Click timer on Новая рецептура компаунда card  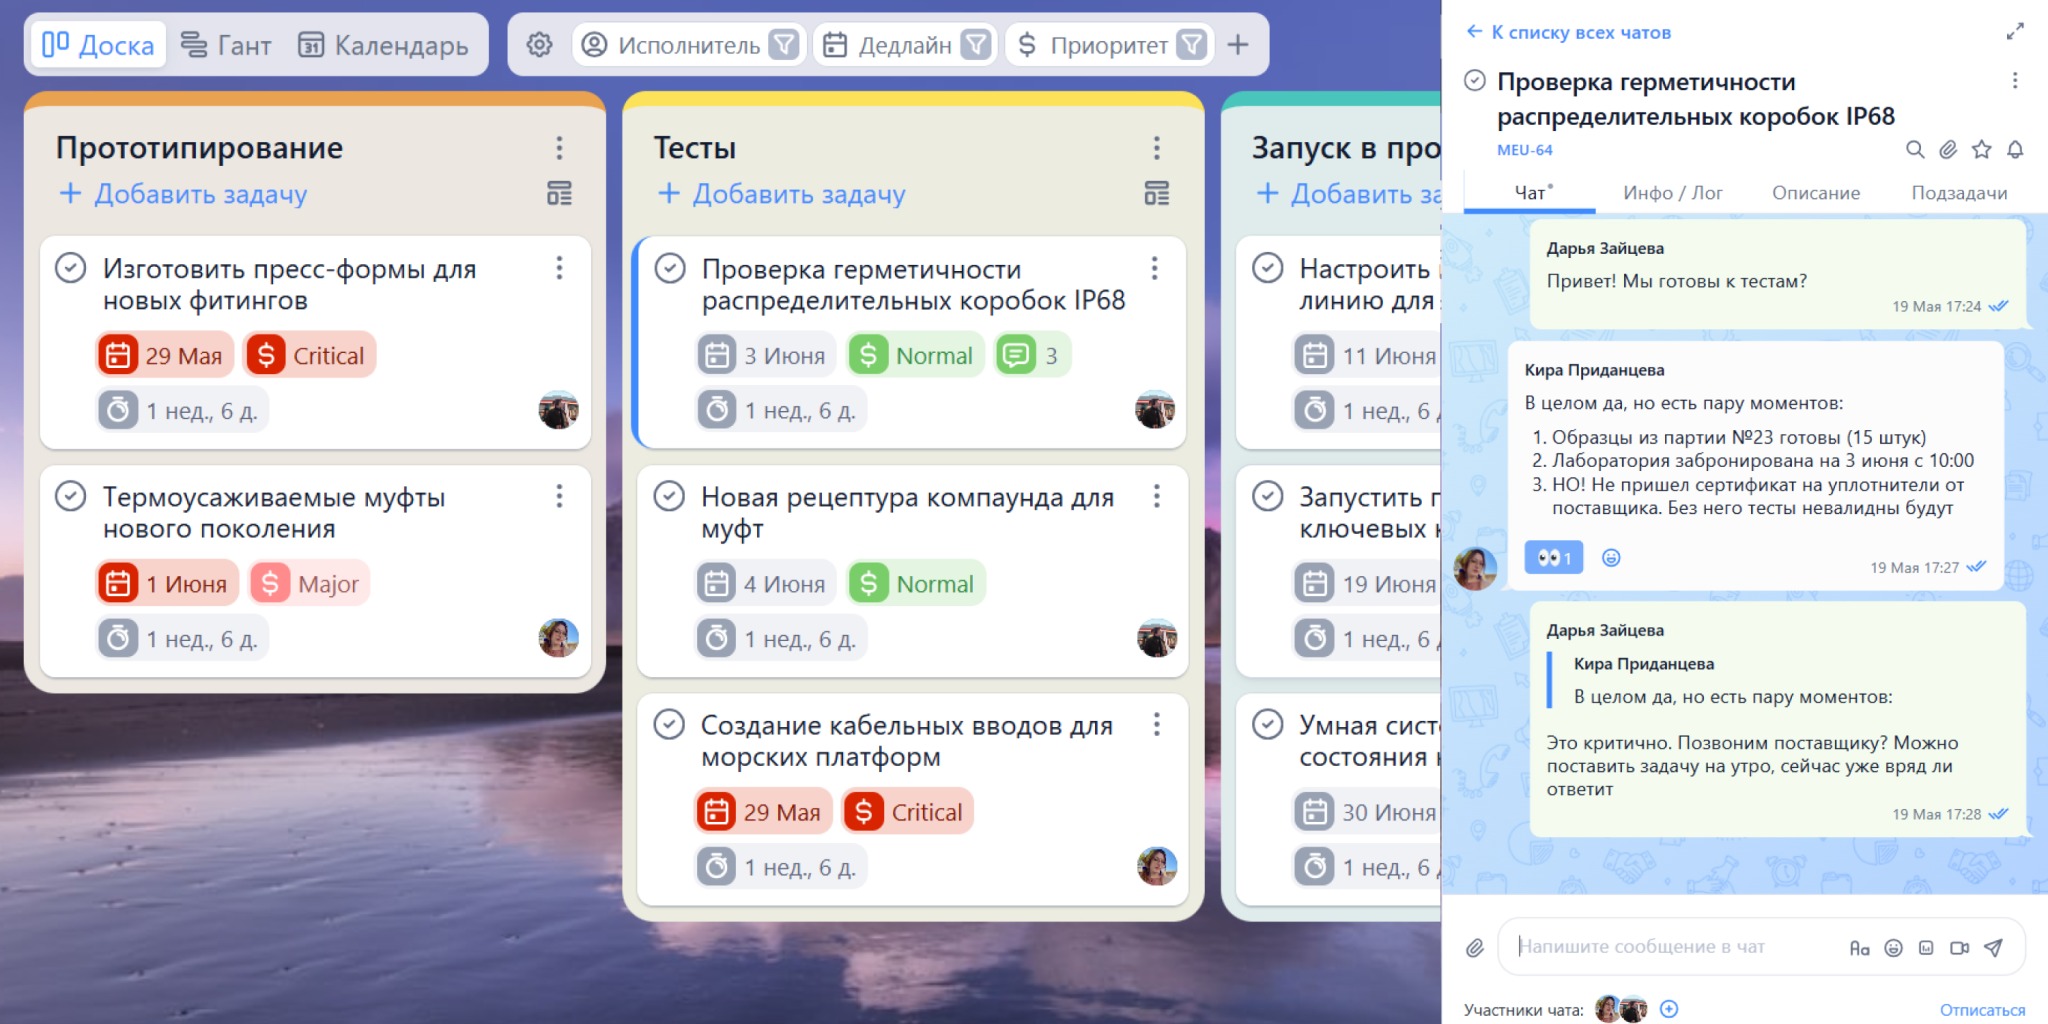(x=782, y=638)
